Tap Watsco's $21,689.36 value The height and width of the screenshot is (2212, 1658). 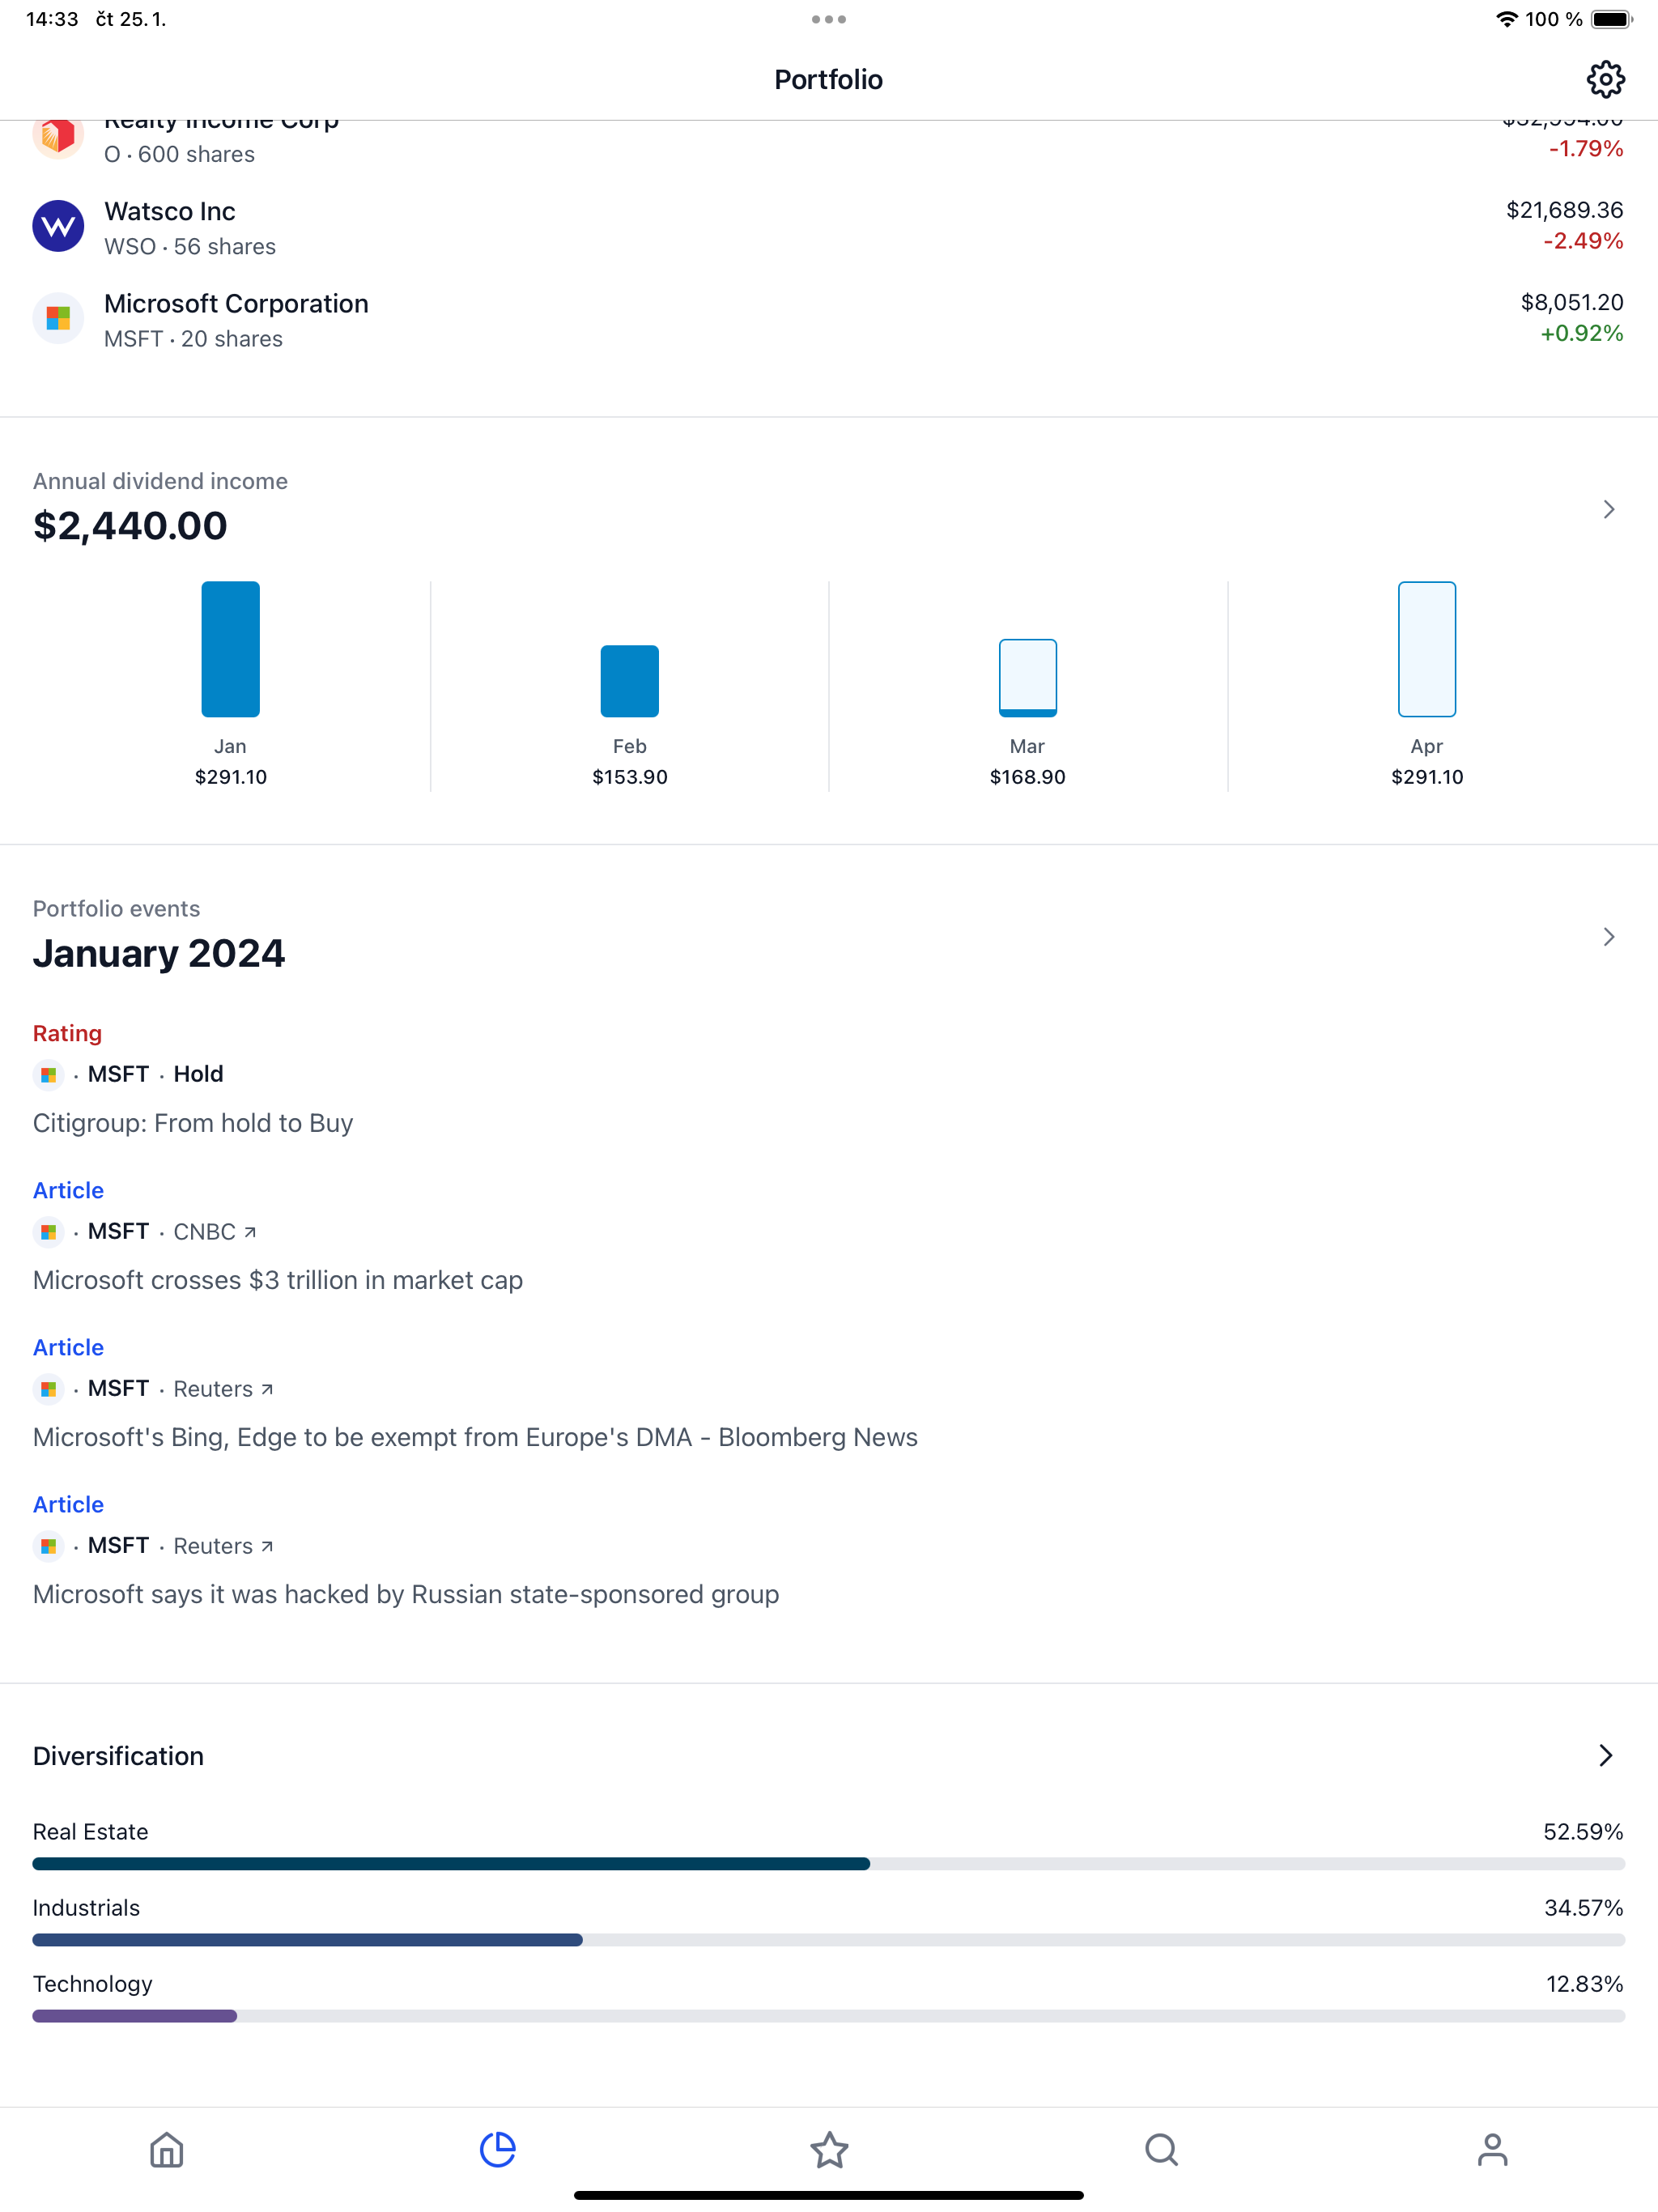(1564, 210)
